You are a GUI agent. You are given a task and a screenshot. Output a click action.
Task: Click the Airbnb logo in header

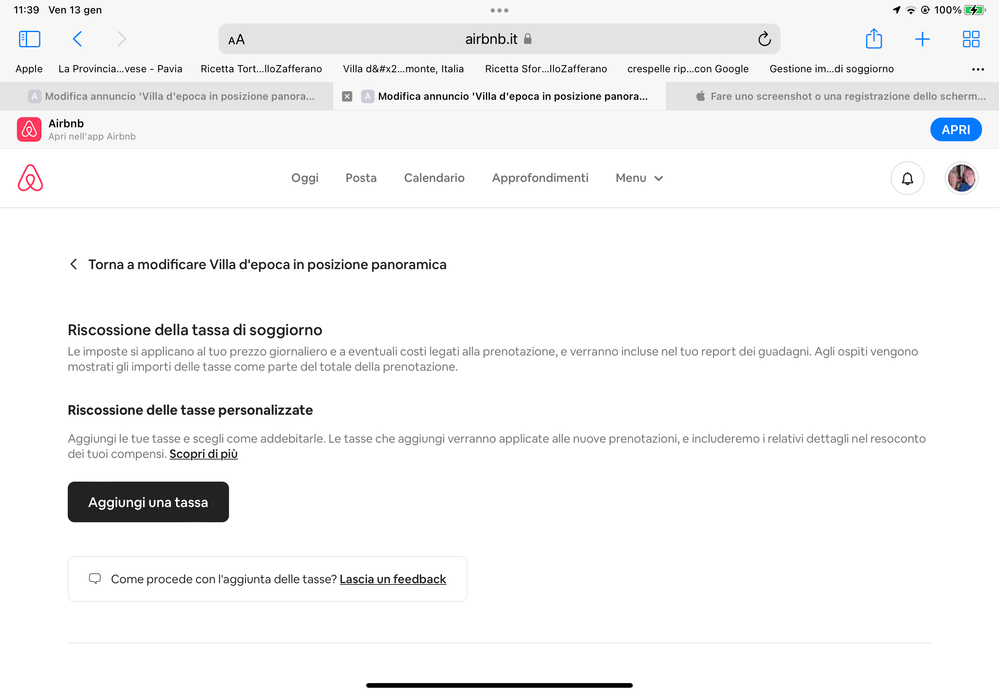(30, 178)
